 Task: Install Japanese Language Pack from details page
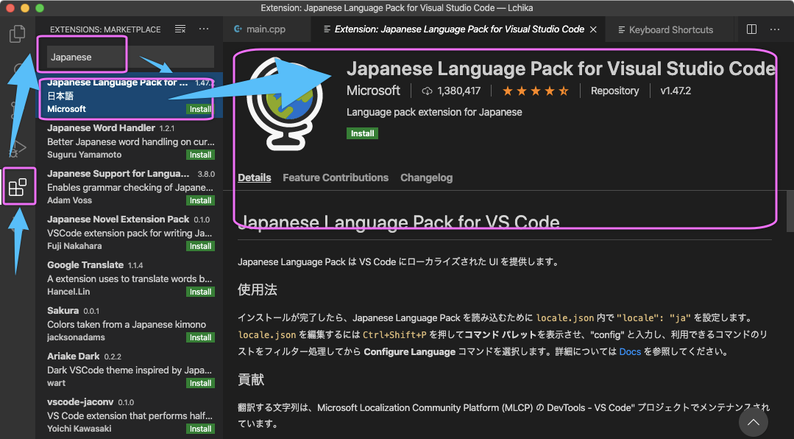pos(360,133)
